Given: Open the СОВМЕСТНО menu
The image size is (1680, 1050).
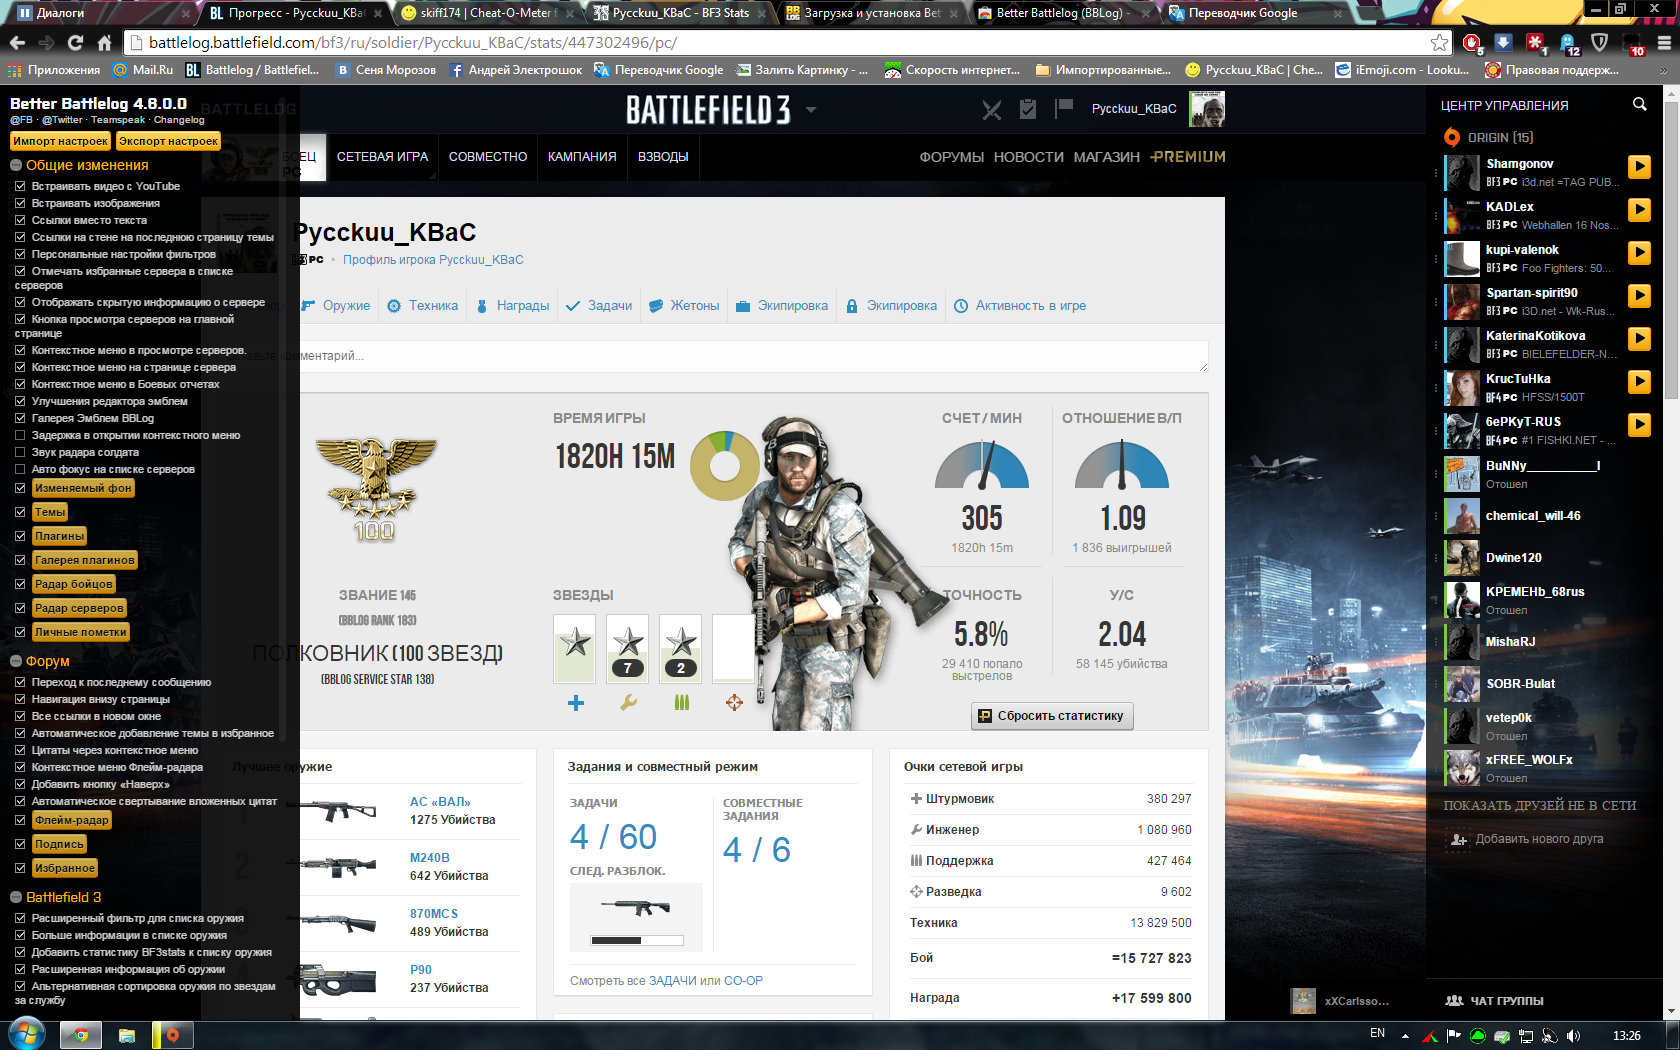Looking at the screenshot, I should click(488, 157).
